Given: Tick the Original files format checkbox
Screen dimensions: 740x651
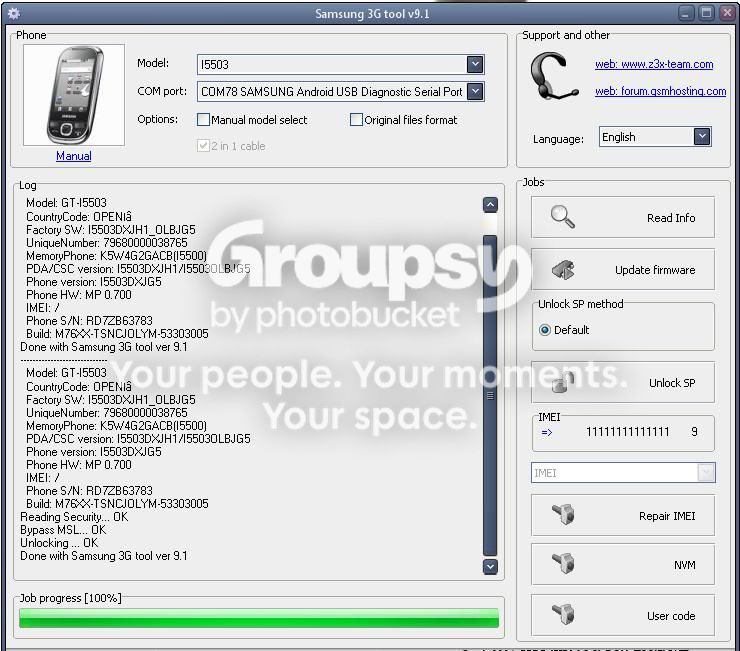Looking at the screenshot, I should click(356, 119).
